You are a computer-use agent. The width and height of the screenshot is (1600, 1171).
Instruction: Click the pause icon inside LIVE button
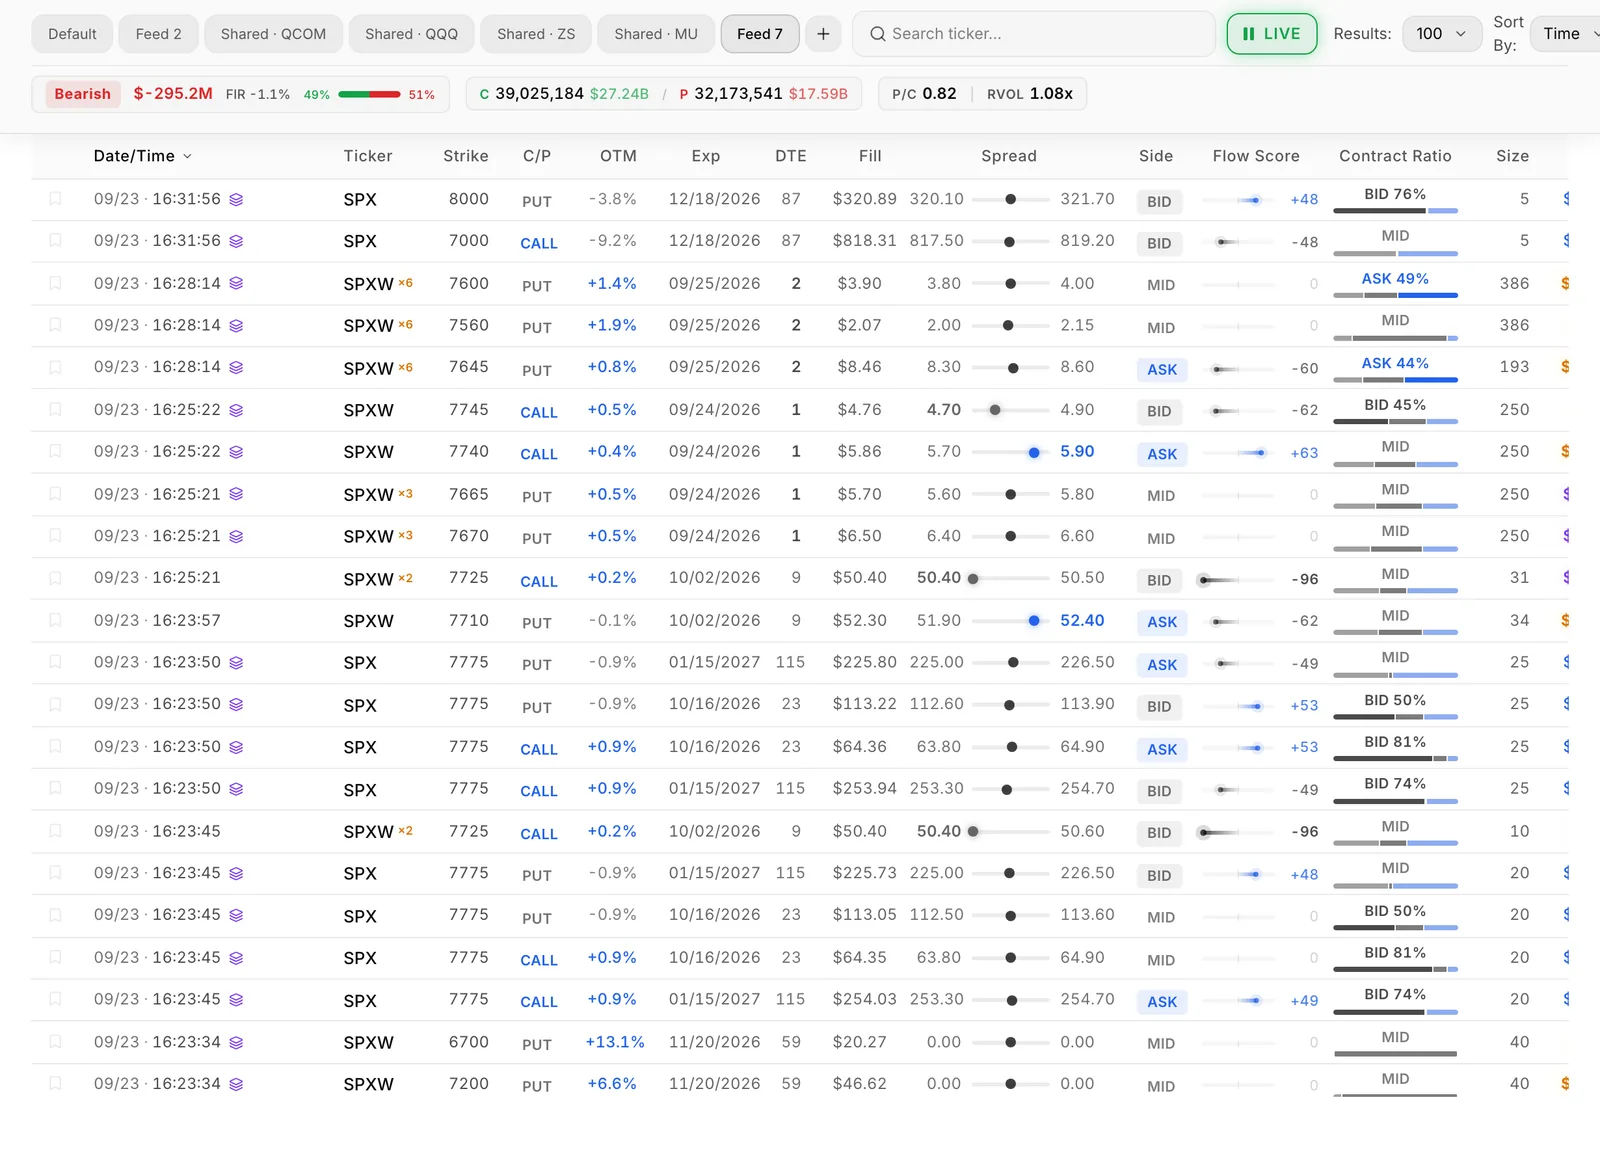[1248, 34]
